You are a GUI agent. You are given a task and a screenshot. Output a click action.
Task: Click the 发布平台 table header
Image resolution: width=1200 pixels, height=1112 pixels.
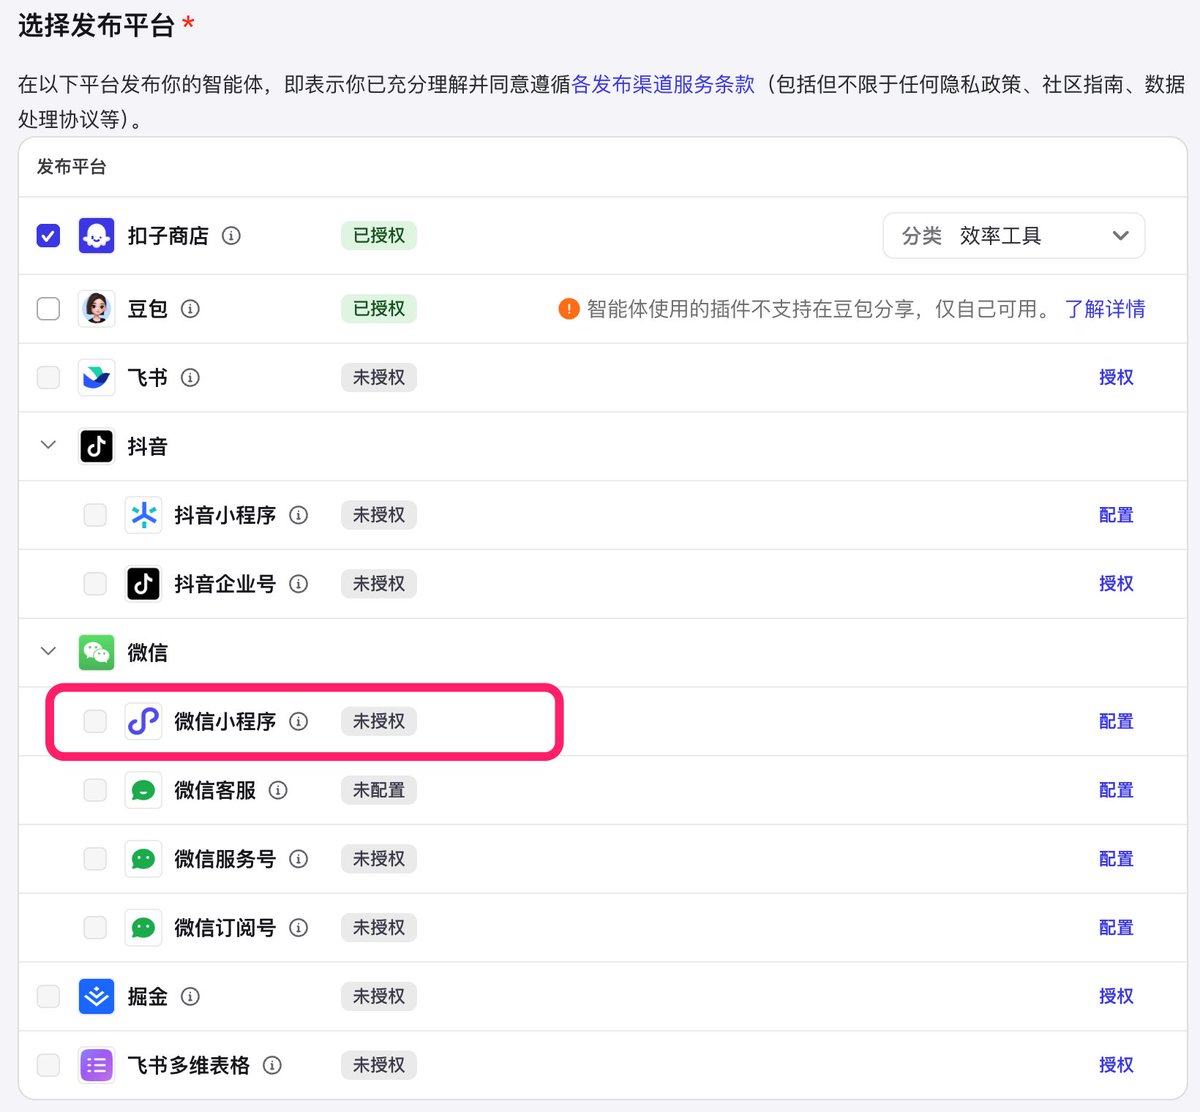72,167
